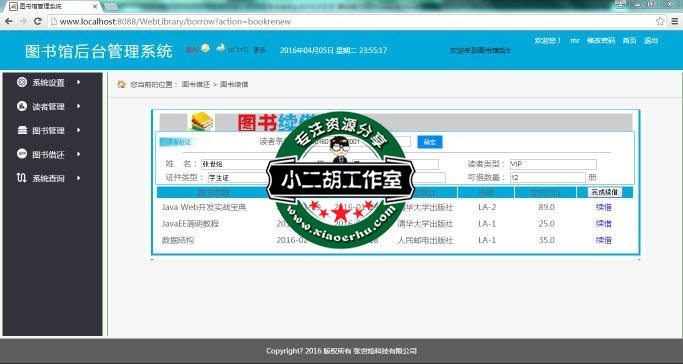Click the weather sun icon in header

205,48
